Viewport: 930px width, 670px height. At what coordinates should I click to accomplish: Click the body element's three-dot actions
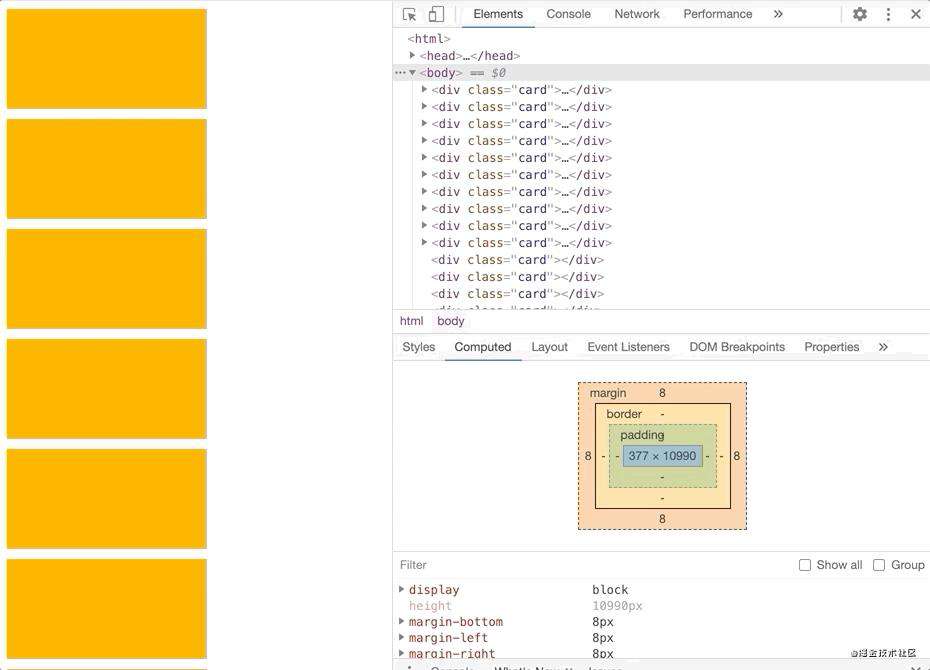click(x=400, y=72)
